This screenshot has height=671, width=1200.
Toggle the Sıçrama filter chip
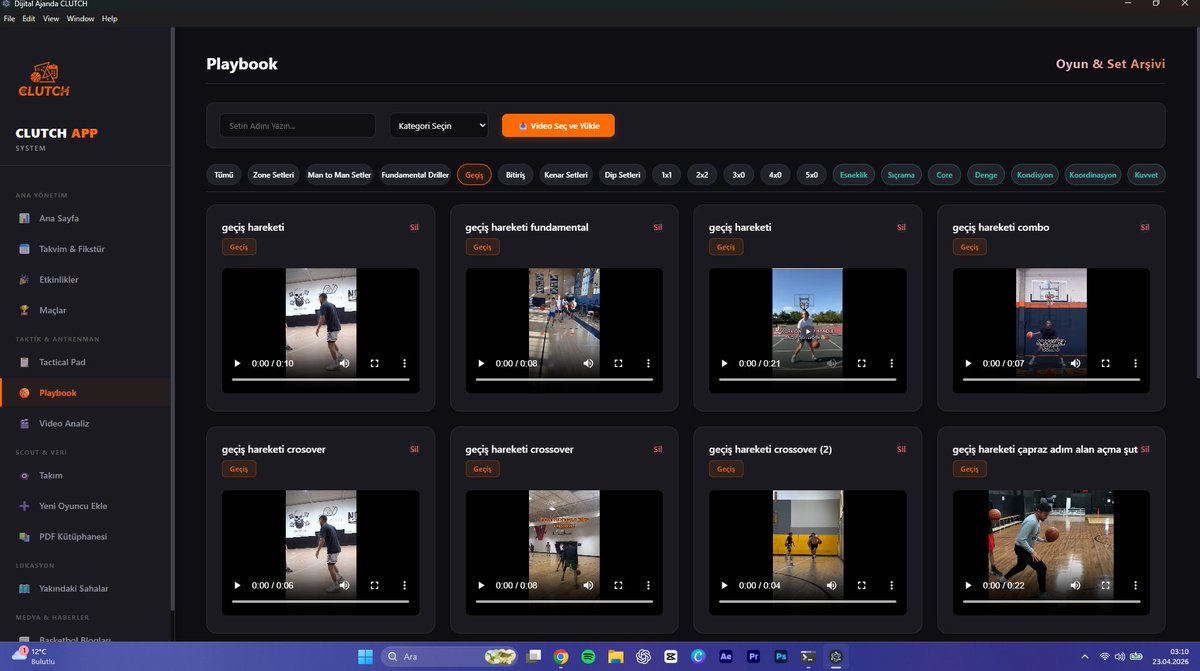(x=901, y=175)
